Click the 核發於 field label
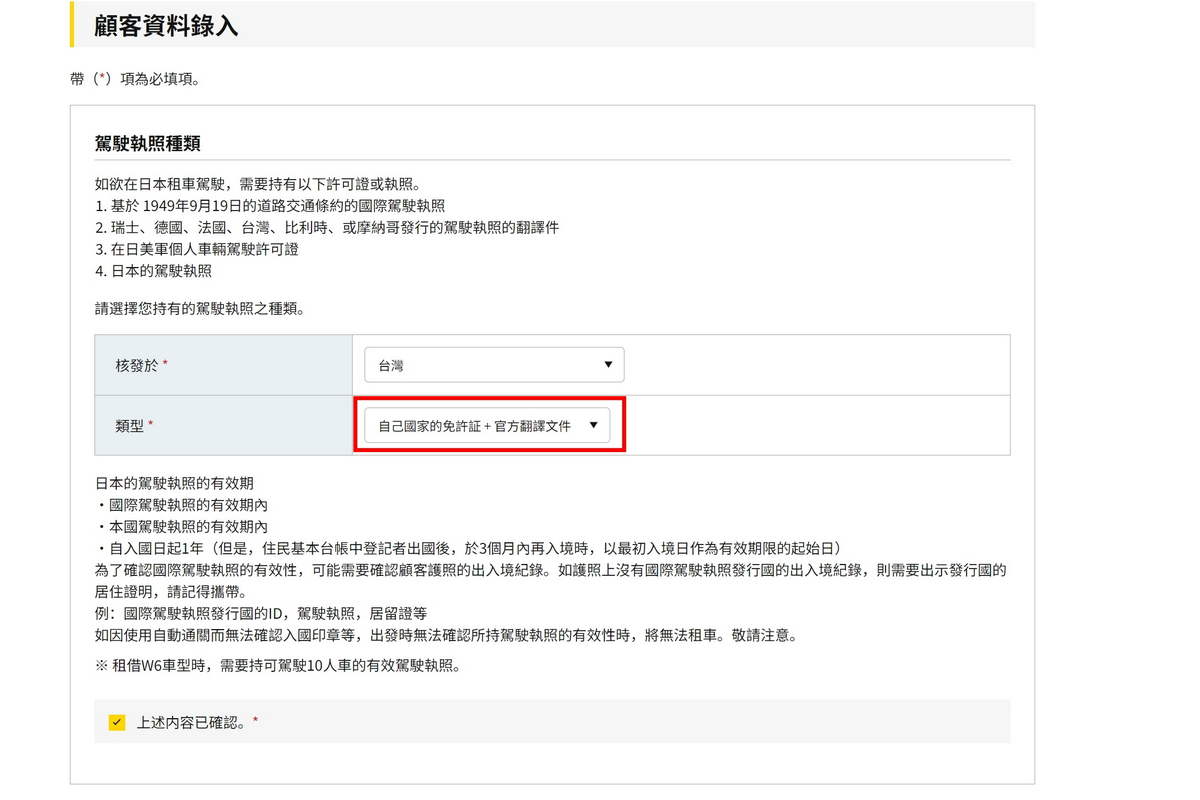 click(x=137, y=365)
